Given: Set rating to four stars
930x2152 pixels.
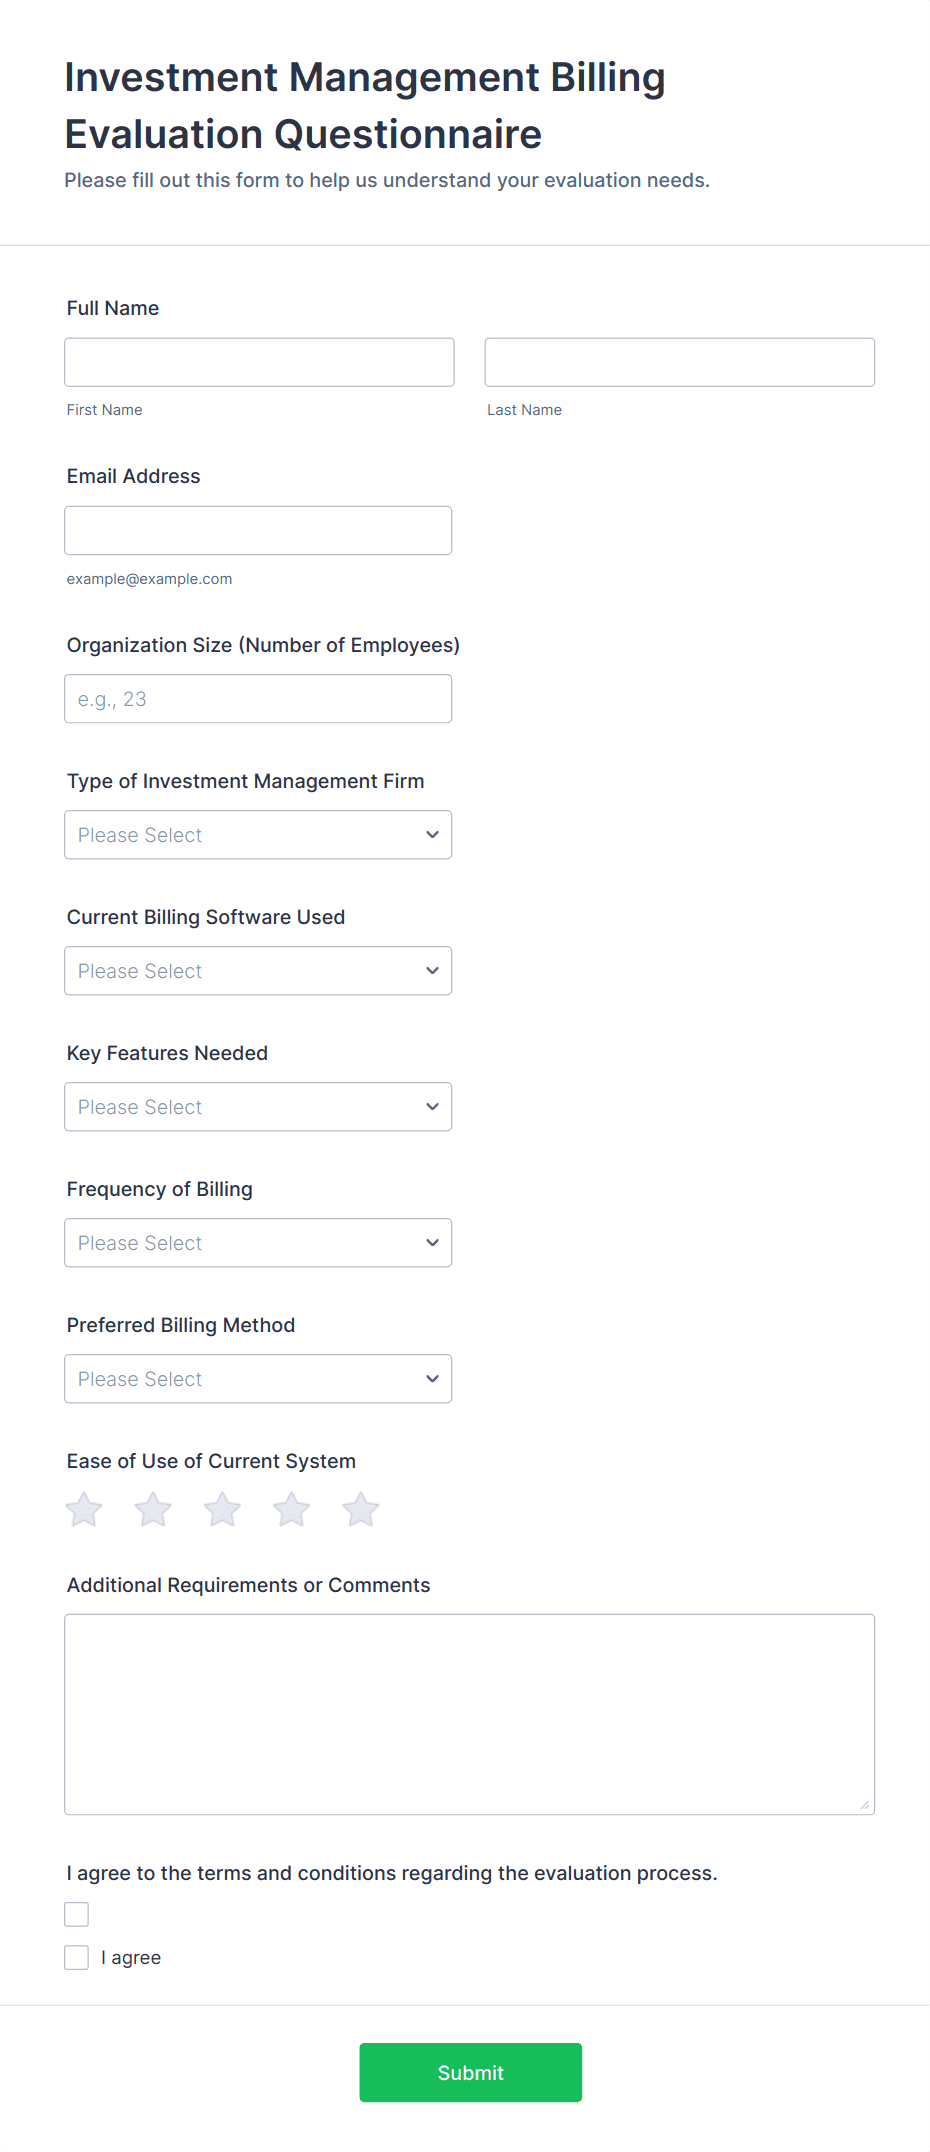Looking at the screenshot, I should tap(292, 1510).
